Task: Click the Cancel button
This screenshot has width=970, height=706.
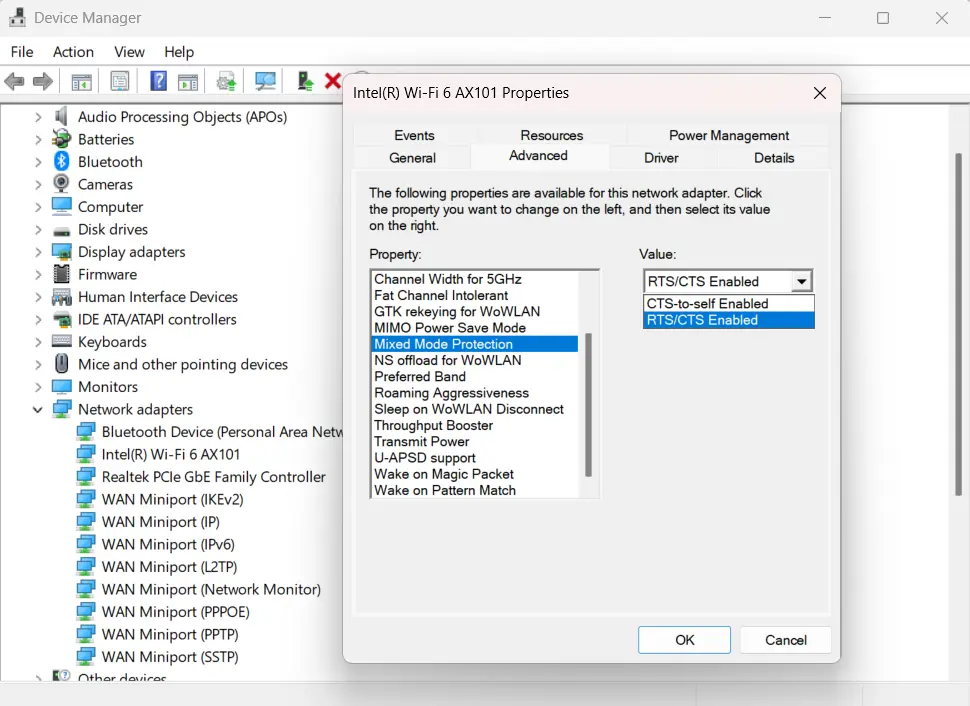Action: 786,640
